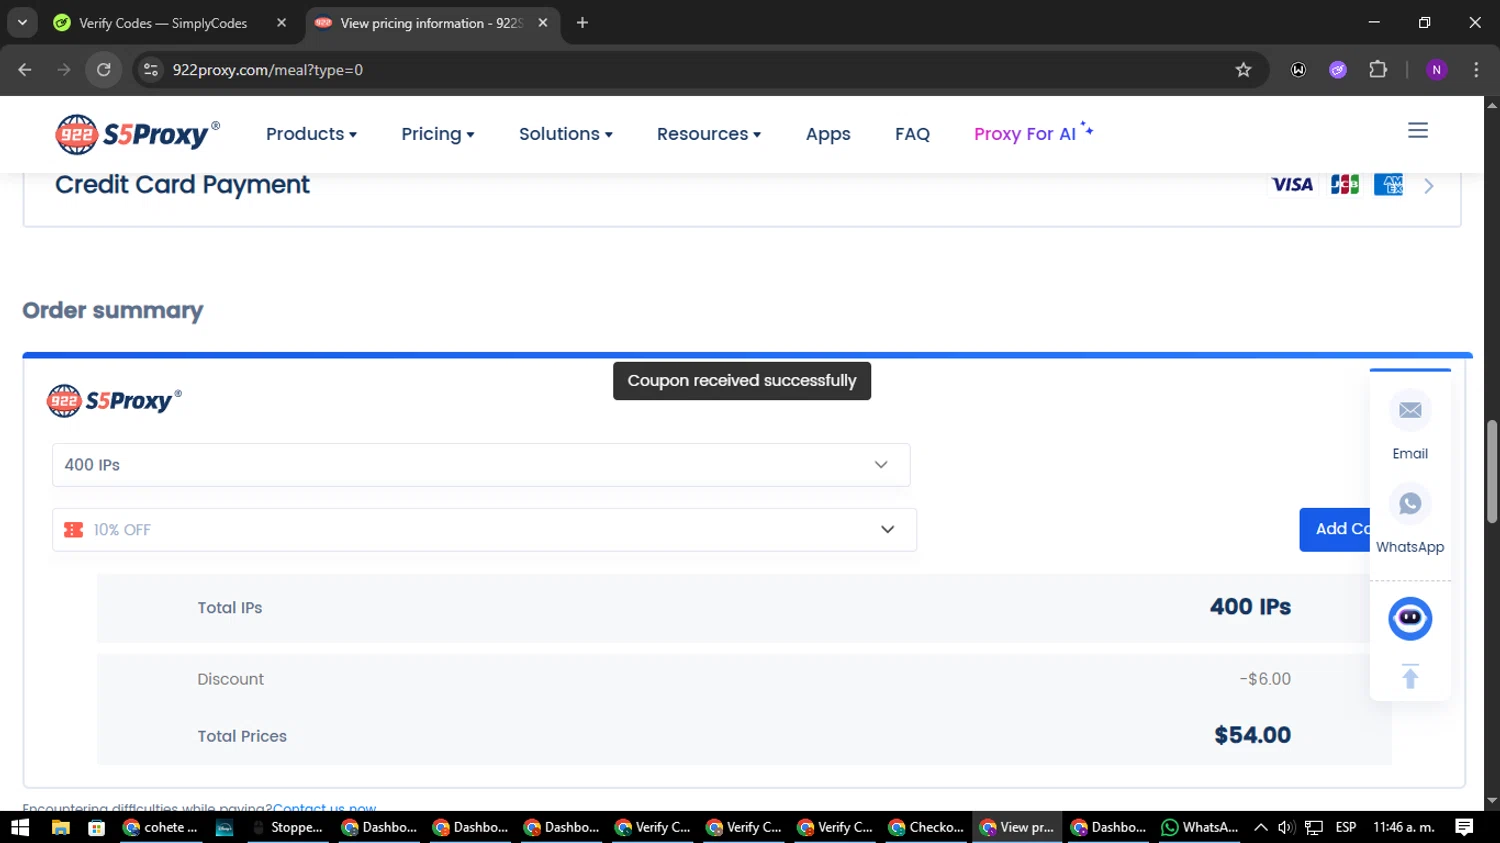Open Chrome profile avatar N

click(1437, 70)
